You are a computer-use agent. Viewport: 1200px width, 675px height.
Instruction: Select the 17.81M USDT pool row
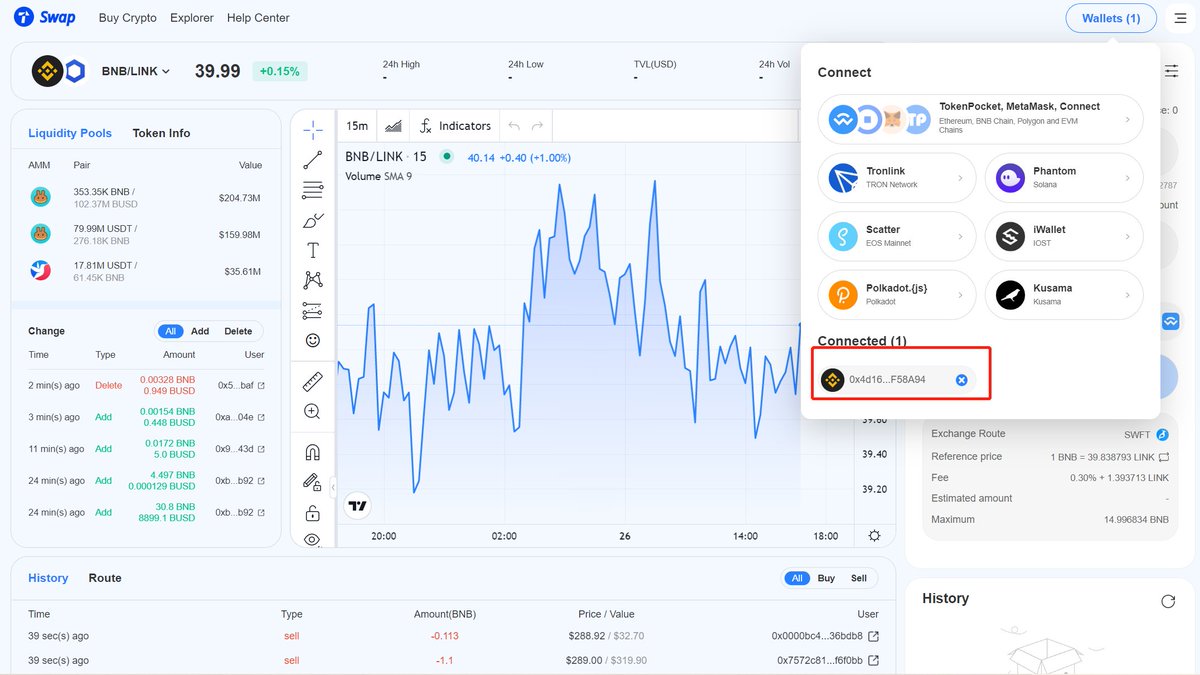pos(146,270)
